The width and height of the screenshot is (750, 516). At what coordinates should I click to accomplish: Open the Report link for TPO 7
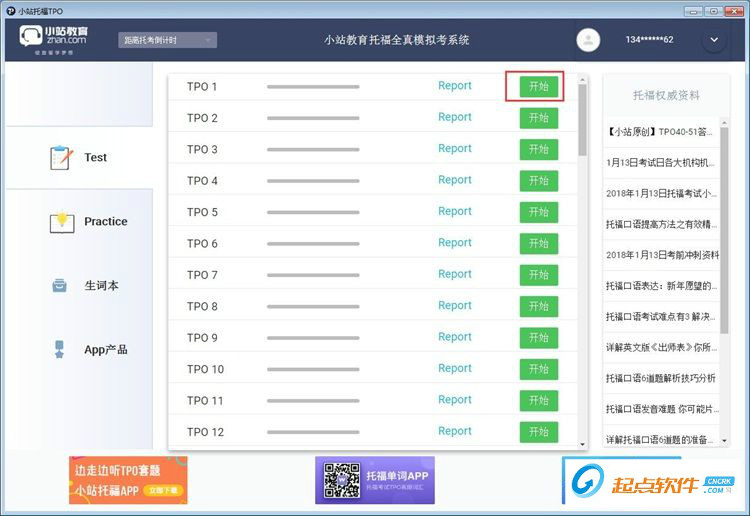[455, 274]
